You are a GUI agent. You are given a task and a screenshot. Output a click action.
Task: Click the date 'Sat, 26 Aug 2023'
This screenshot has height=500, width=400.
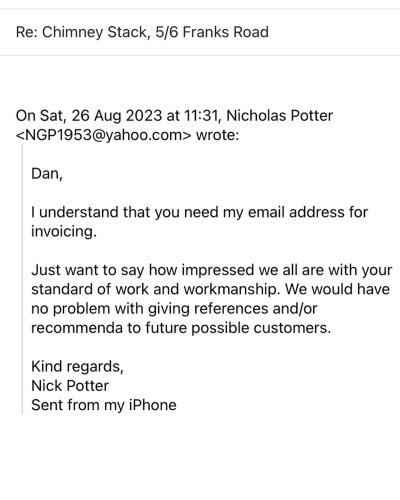click(101, 116)
